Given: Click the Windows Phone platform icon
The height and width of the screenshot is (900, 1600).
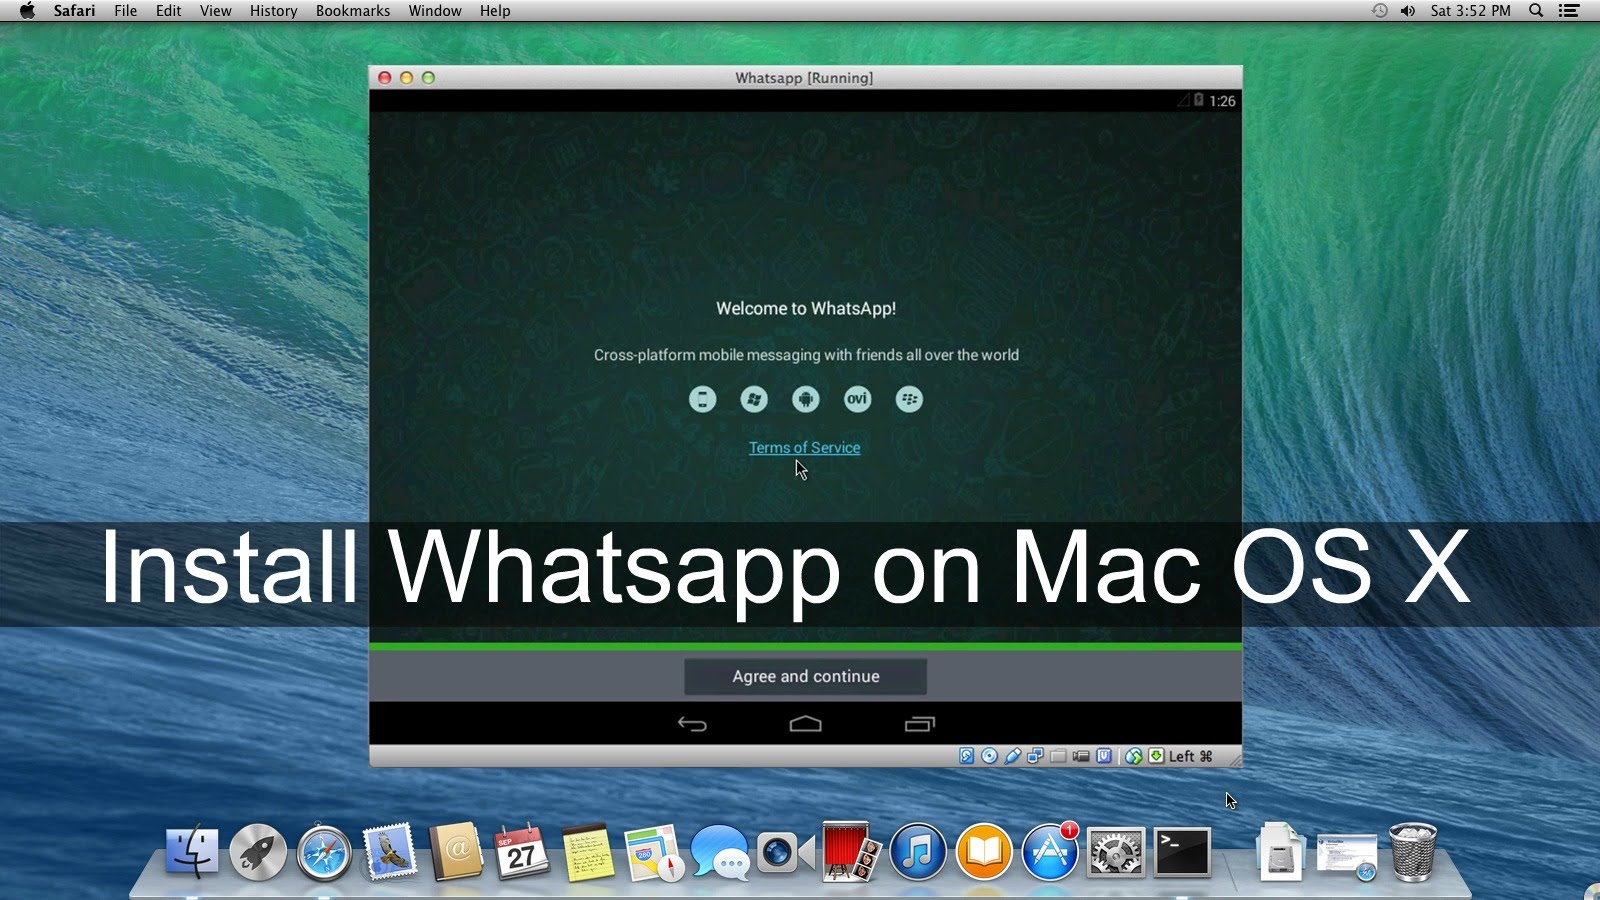Looking at the screenshot, I should point(754,399).
